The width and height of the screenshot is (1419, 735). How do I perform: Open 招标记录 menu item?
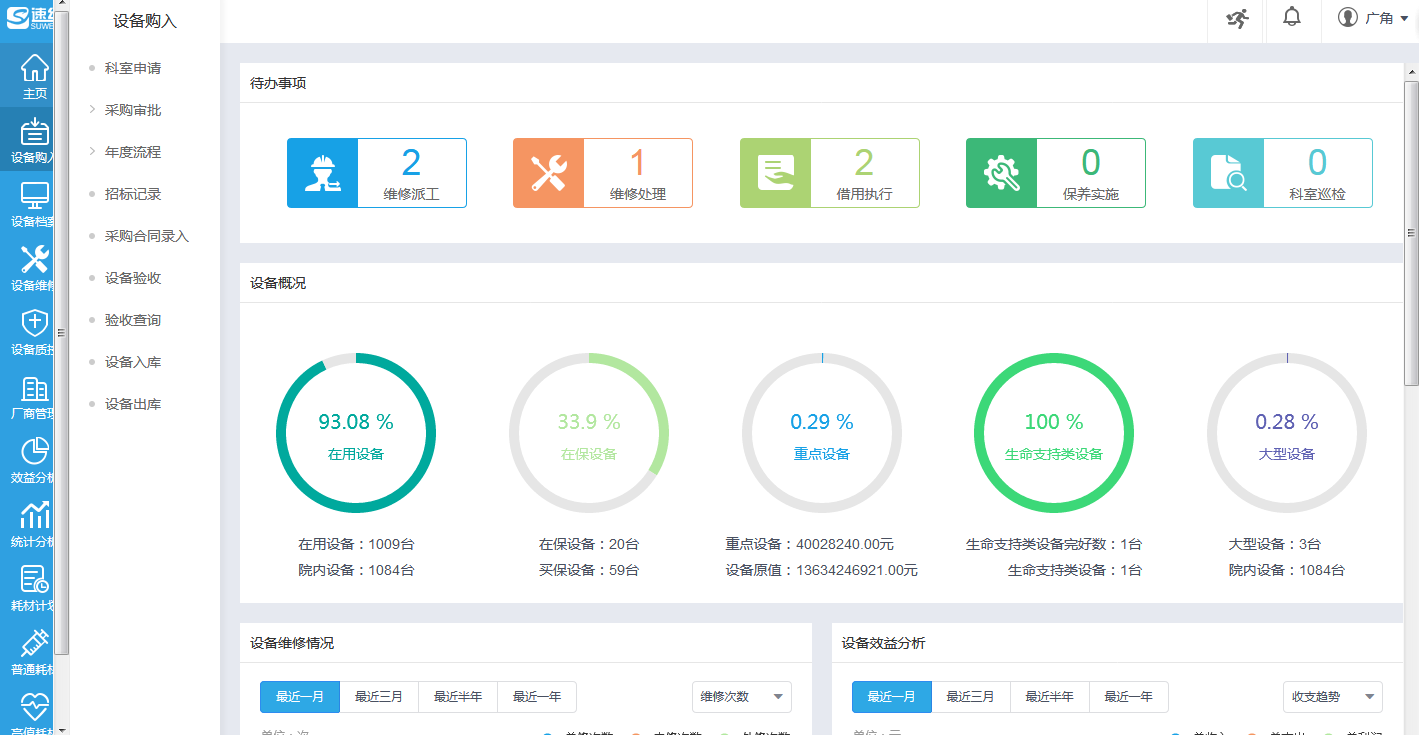tap(133, 194)
